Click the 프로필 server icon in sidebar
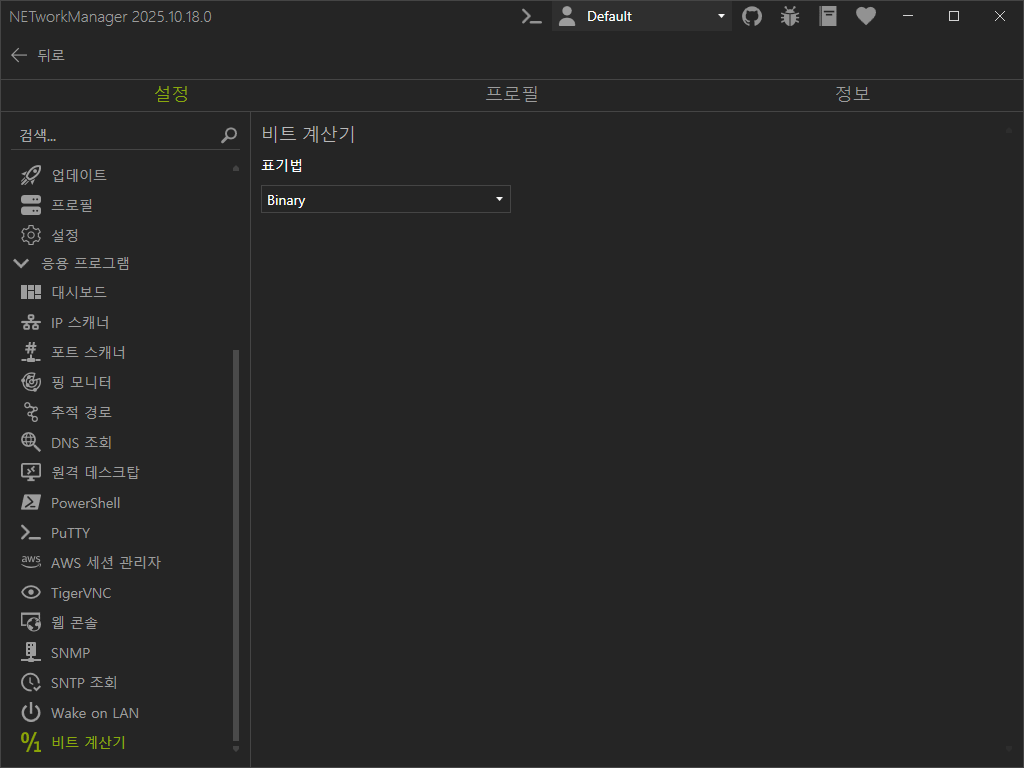Image resolution: width=1024 pixels, height=768 pixels. point(31,205)
